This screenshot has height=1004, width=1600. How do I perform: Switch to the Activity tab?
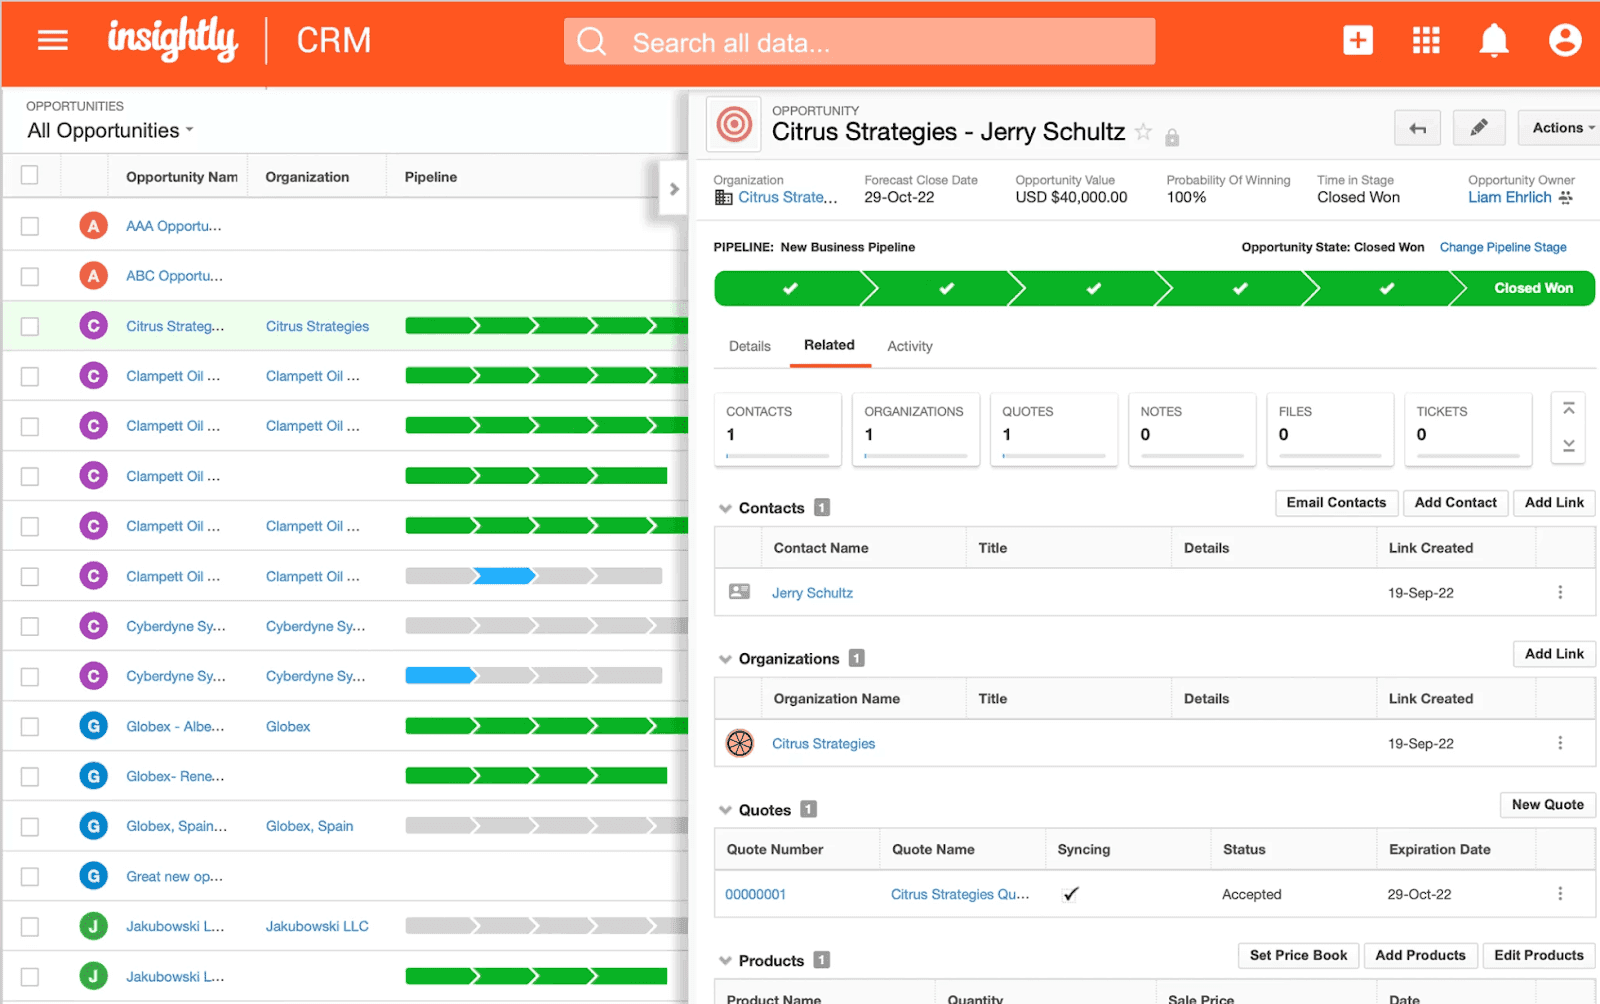click(909, 346)
